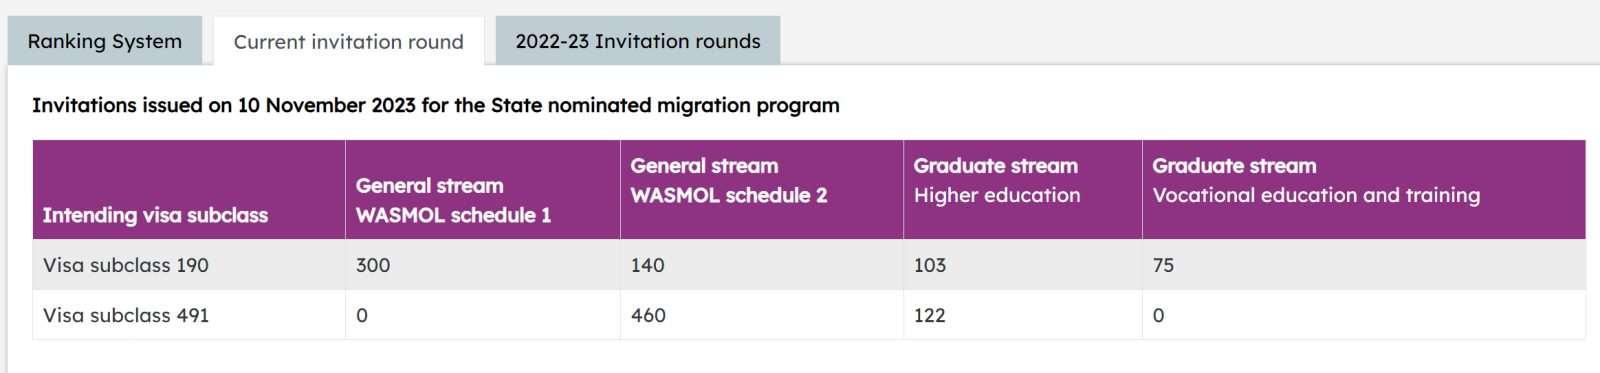Screen dimensions: 1600x373
Task: Click General stream WASMOL schedule 1 header
Action: pyautogui.click(x=453, y=200)
